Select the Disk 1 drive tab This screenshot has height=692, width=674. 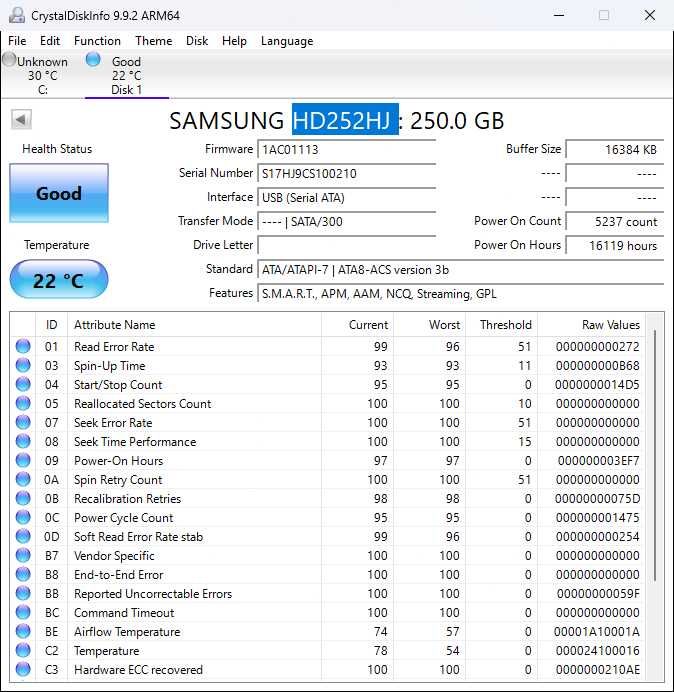point(127,75)
